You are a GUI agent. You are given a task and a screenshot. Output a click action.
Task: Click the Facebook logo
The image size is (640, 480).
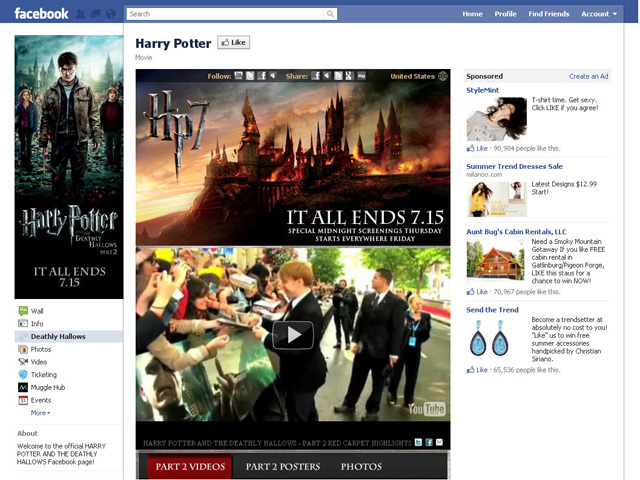[x=41, y=13]
